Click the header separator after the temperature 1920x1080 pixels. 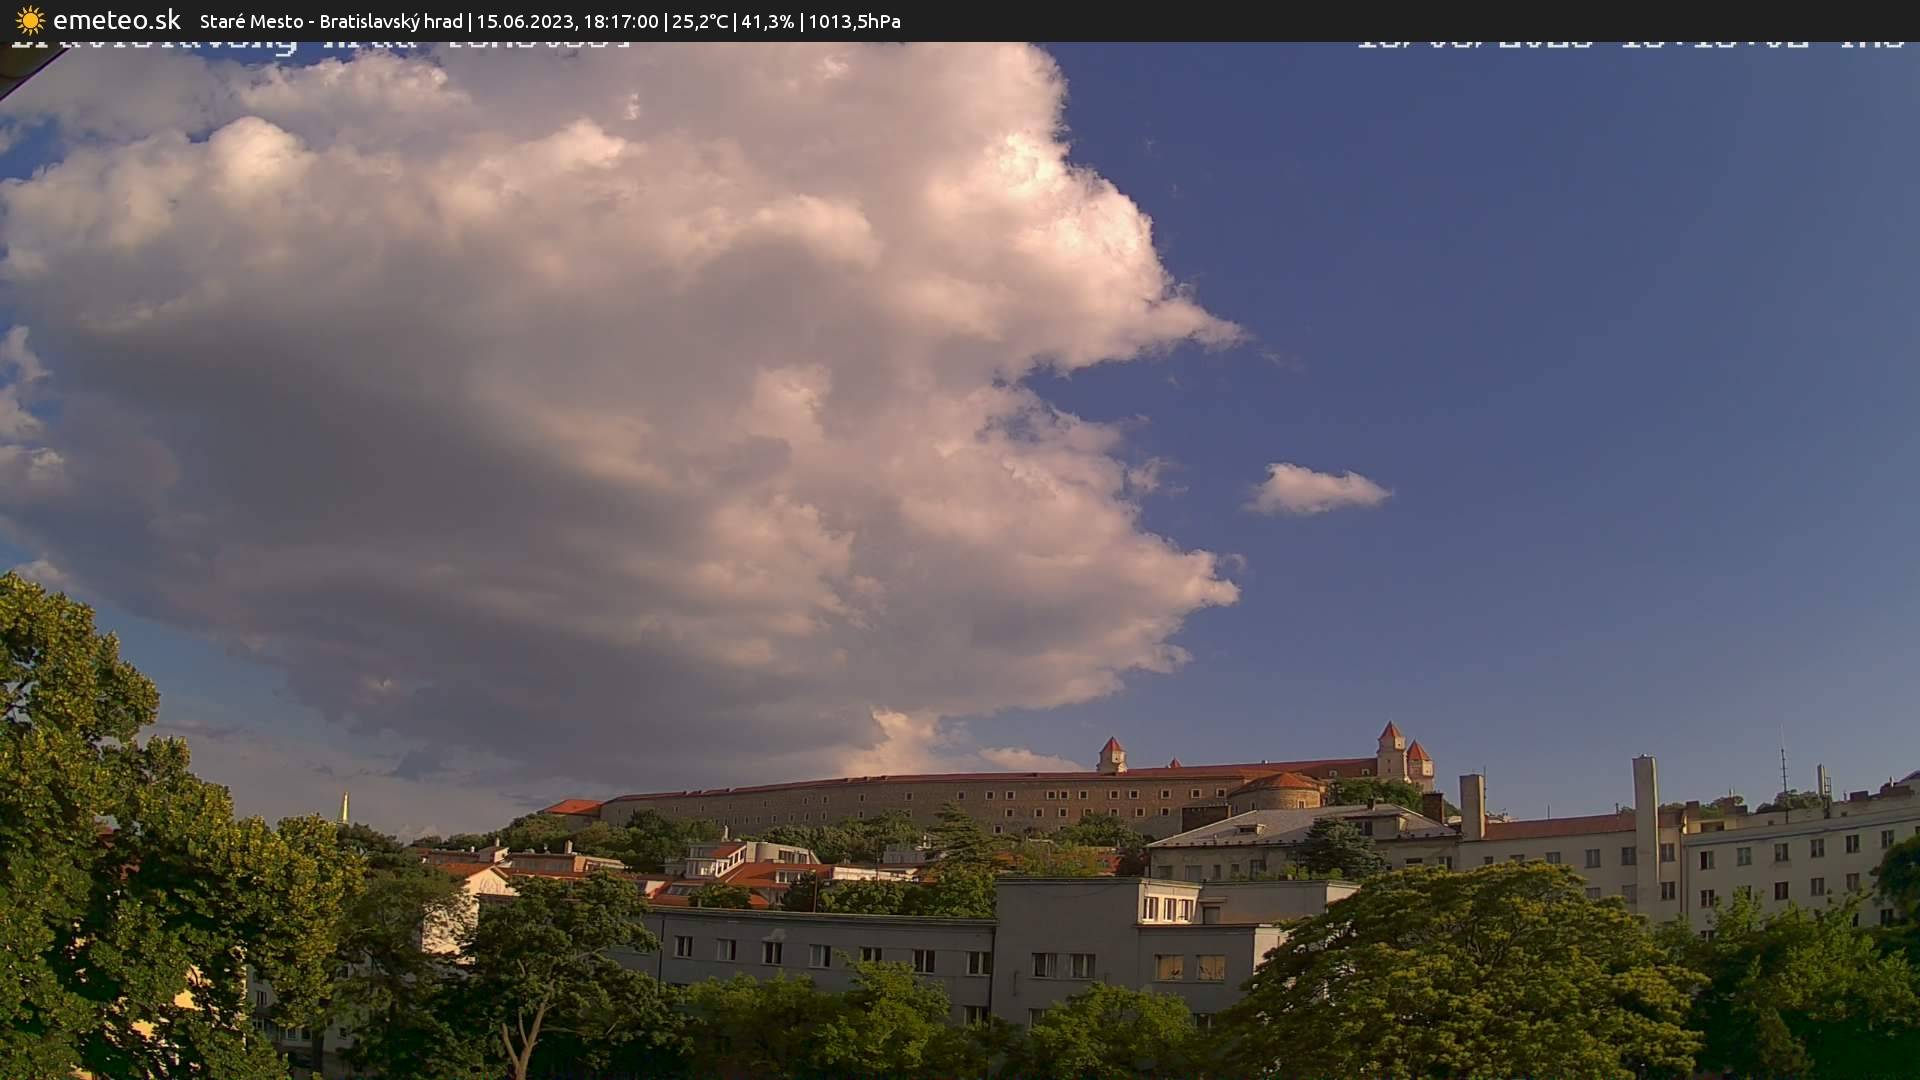pyautogui.click(x=737, y=21)
